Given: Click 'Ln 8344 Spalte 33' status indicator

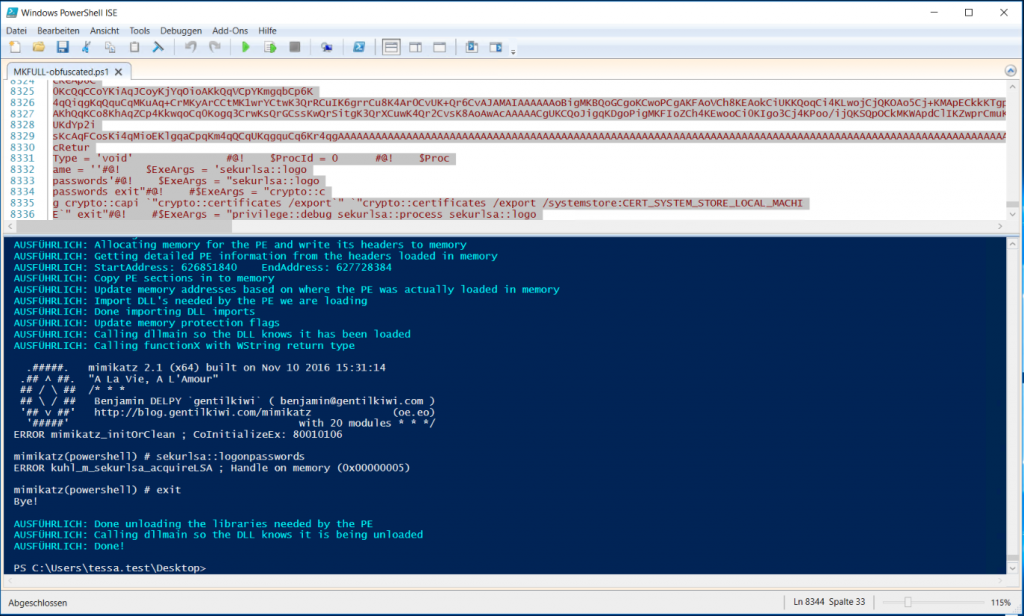Looking at the screenshot, I should click(x=829, y=602).
